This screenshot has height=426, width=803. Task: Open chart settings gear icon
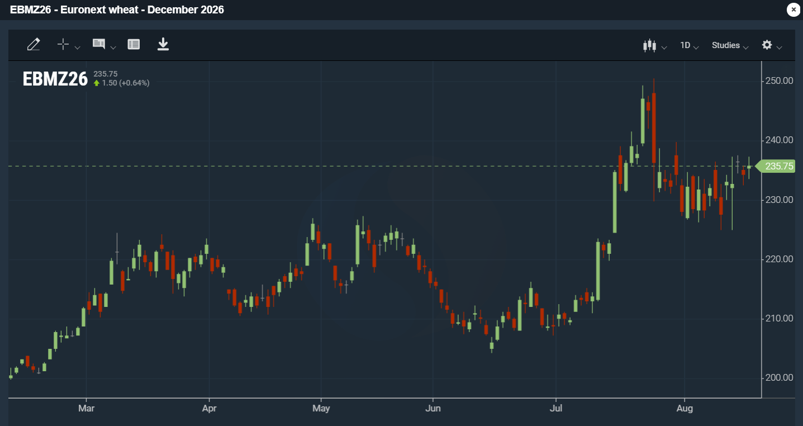tap(767, 45)
